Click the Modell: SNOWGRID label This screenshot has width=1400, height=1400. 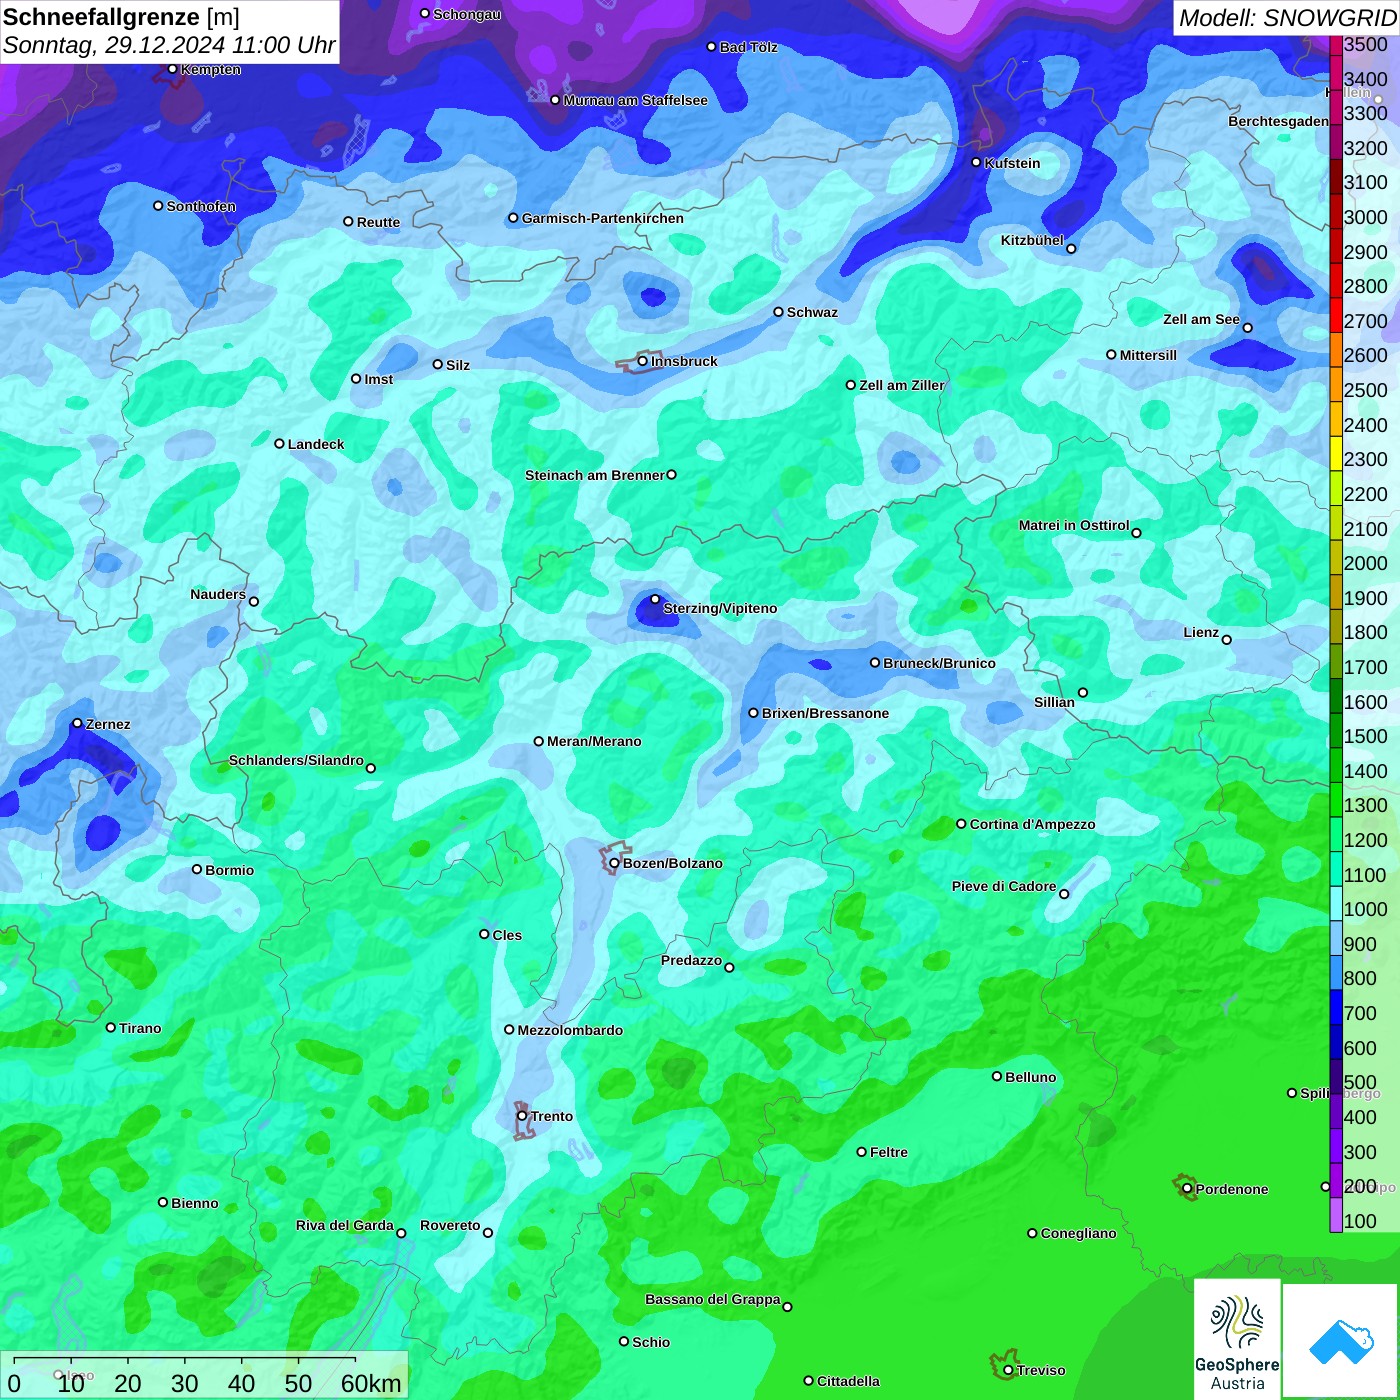pos(1287,18)
